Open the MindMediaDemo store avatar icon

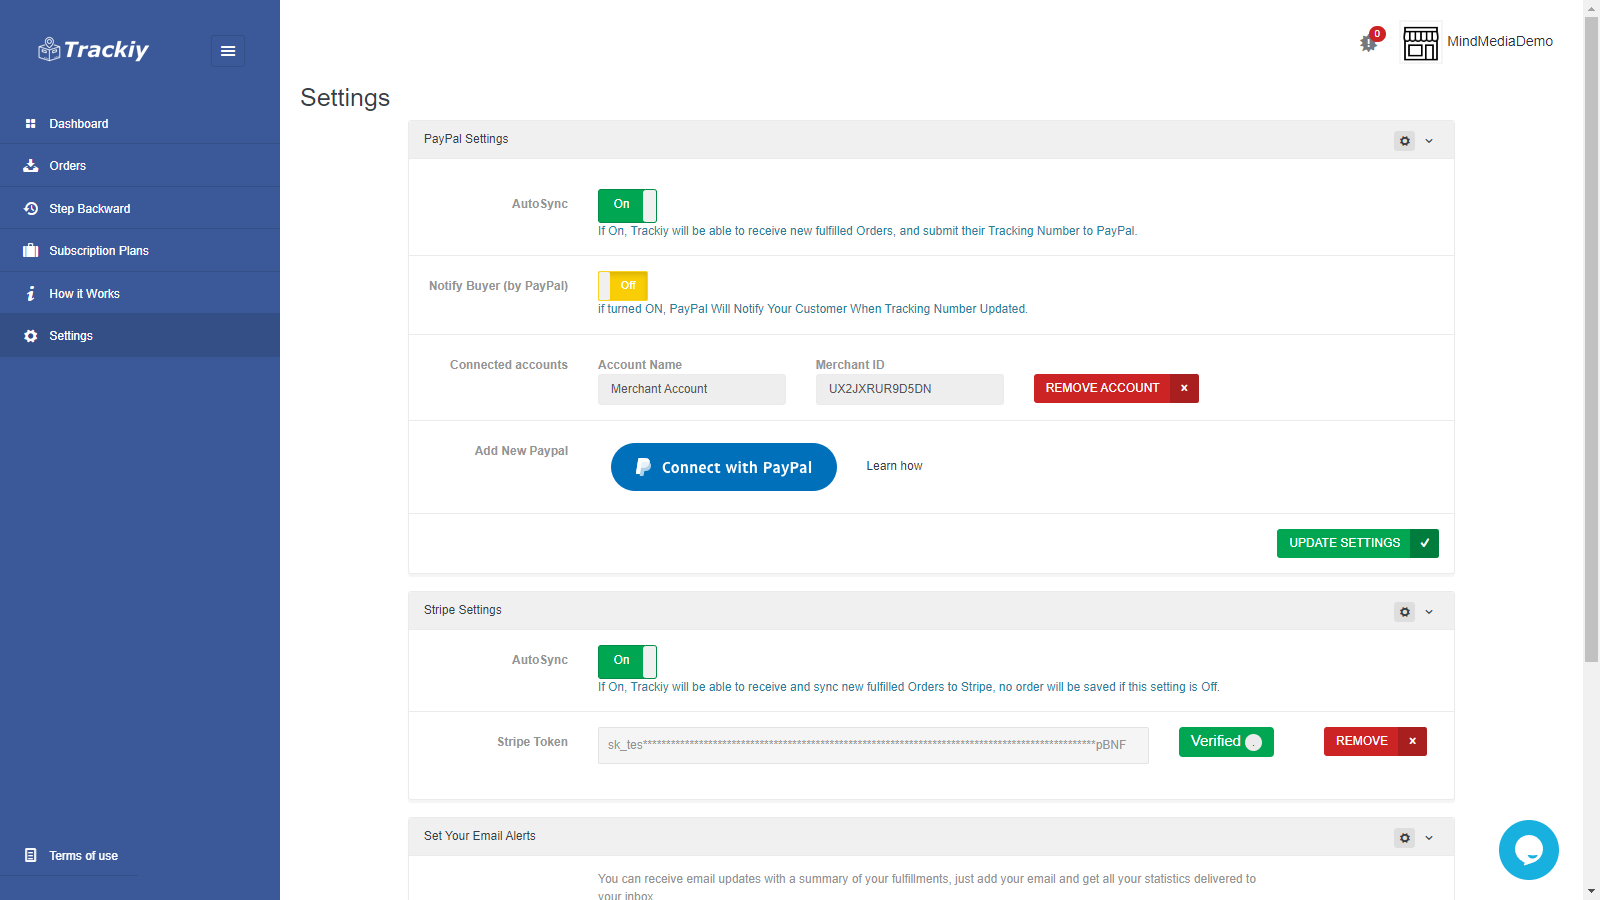(1420, 43)
